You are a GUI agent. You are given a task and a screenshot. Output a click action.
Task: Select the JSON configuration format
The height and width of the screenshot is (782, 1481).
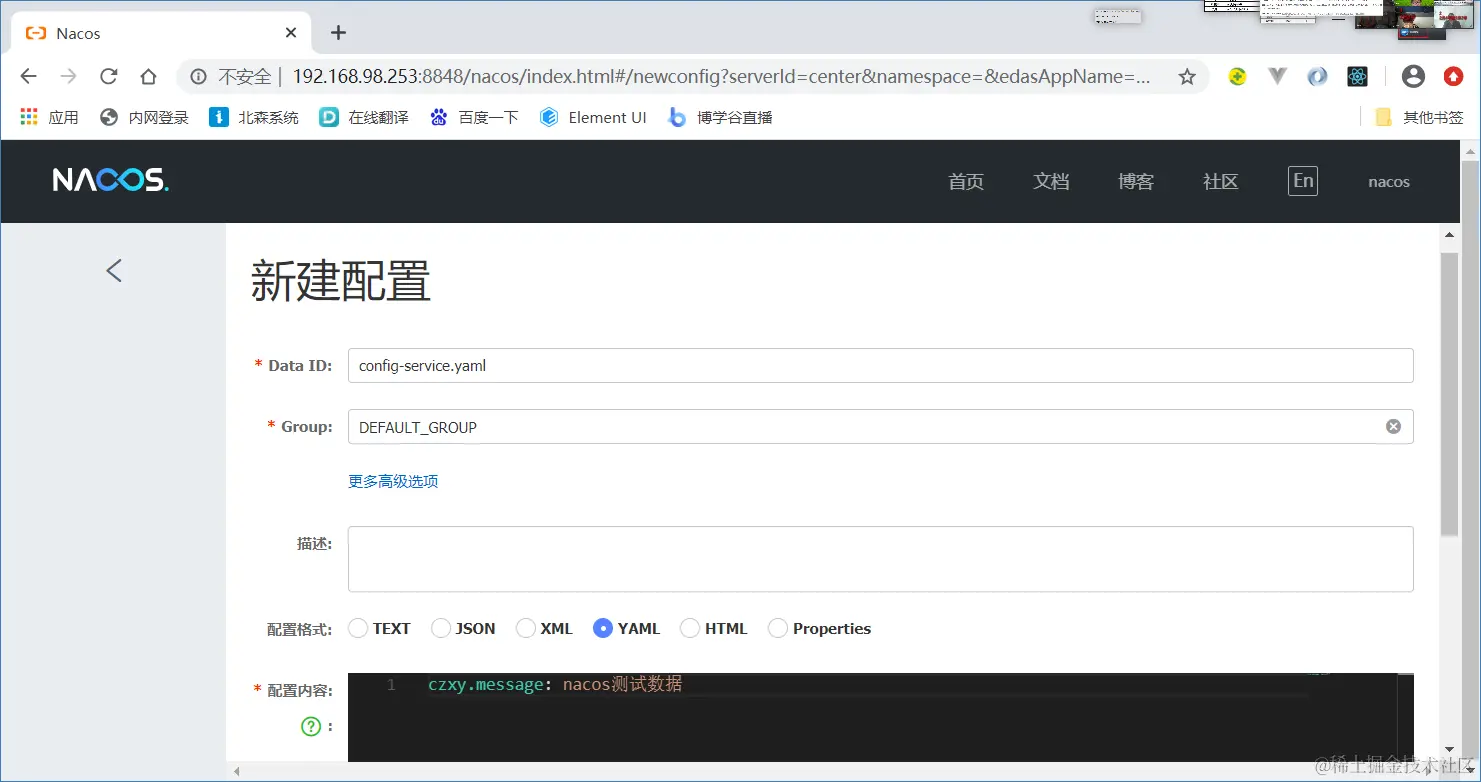pyautogui.click(x=440, y=628)
